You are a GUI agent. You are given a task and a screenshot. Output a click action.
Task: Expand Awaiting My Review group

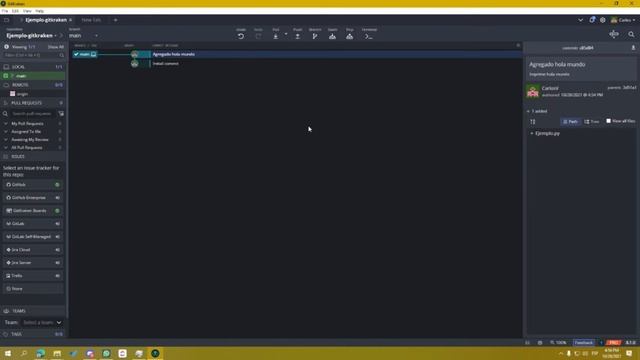[33, 140]
